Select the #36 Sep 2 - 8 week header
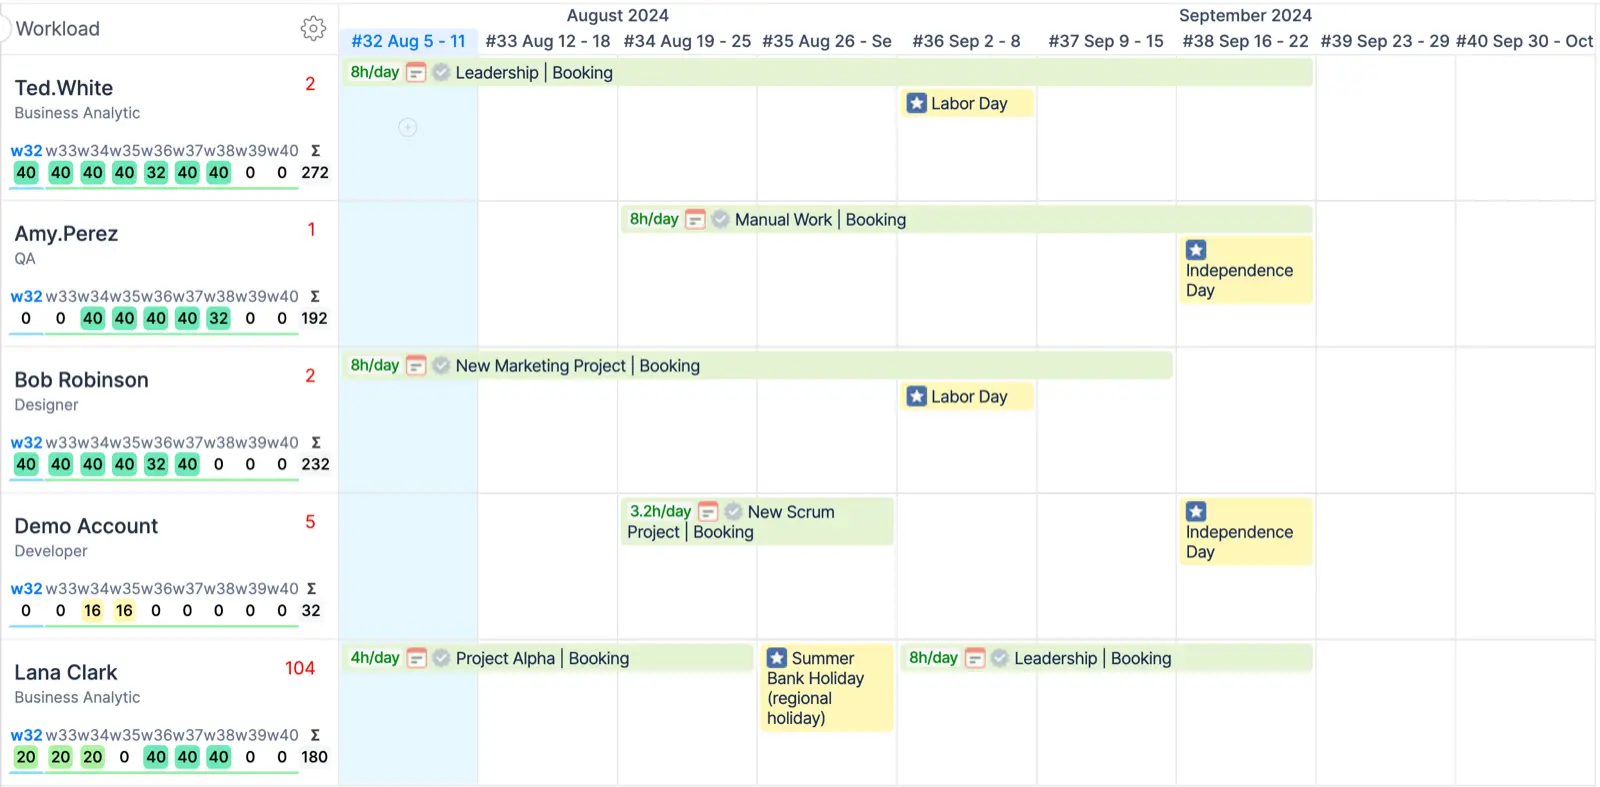Viewport: 1600px width, 787px height. click(966, 41)
